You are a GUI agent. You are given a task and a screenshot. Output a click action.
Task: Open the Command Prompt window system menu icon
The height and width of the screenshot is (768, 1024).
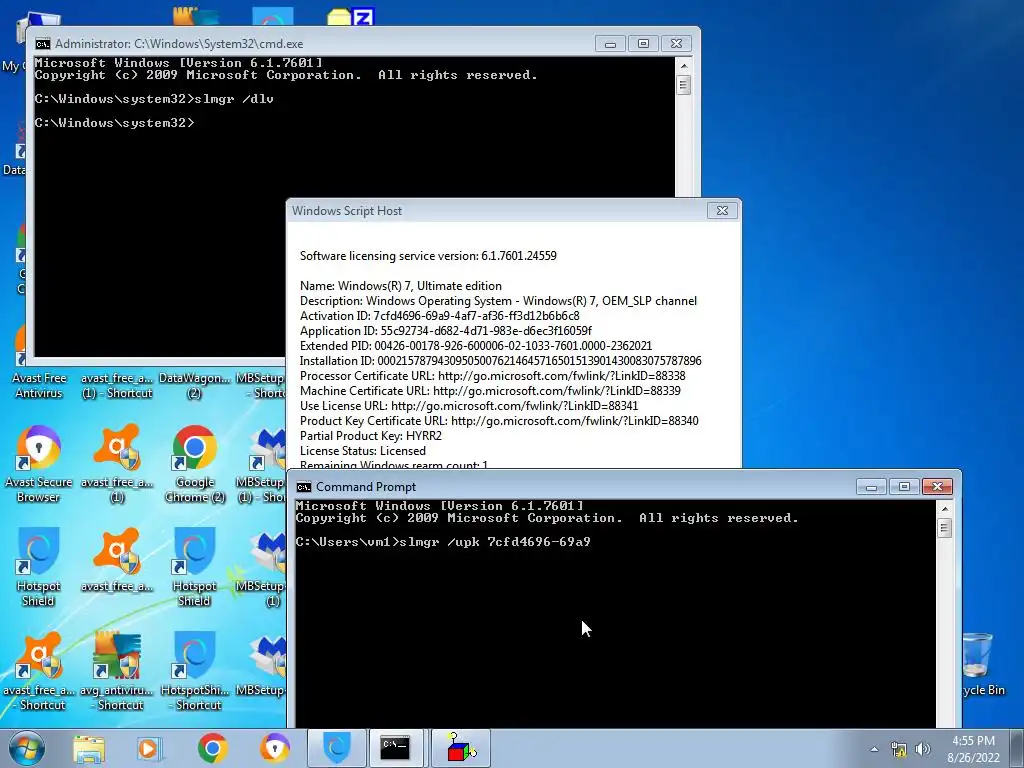point(304,487)
